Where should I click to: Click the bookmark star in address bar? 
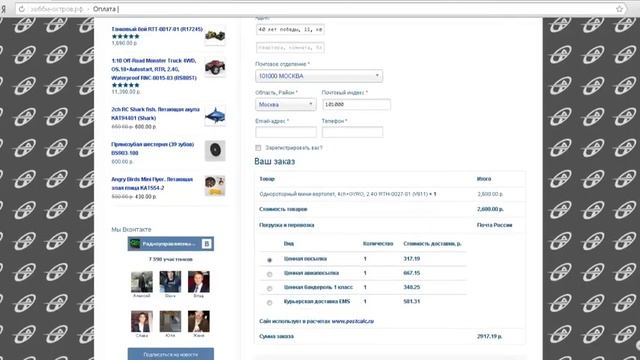coord(619,9)
